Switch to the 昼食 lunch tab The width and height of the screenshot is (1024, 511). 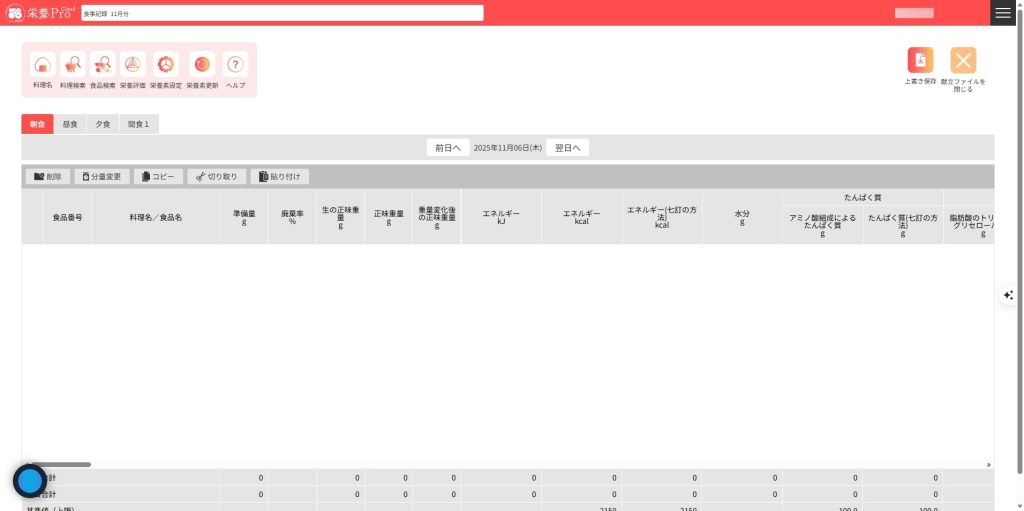pos(70,125)
